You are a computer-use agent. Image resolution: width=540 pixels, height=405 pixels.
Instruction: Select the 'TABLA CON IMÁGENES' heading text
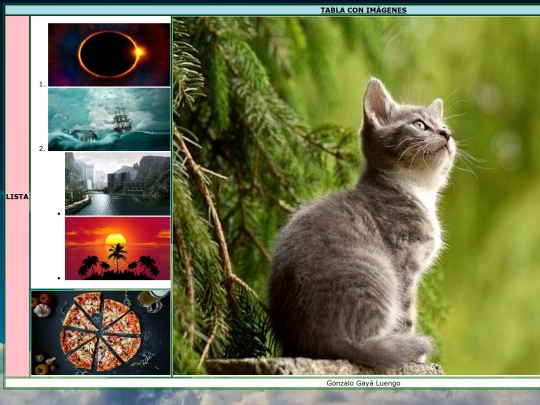(x=363, y=10)
